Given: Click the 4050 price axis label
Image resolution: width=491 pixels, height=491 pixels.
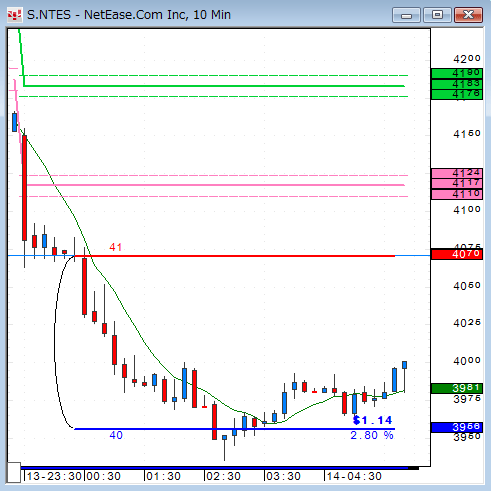Looking at the screenshot, I should [467, 286].
